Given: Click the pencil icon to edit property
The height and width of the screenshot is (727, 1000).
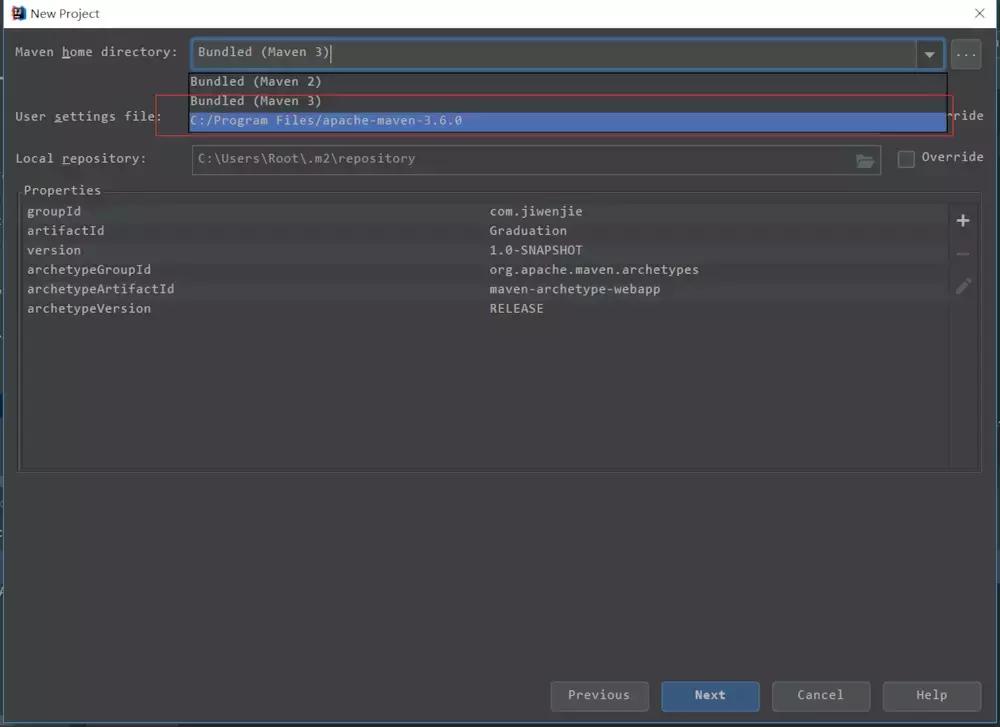Looking at the screenshot, I should [x=963, y=287].
